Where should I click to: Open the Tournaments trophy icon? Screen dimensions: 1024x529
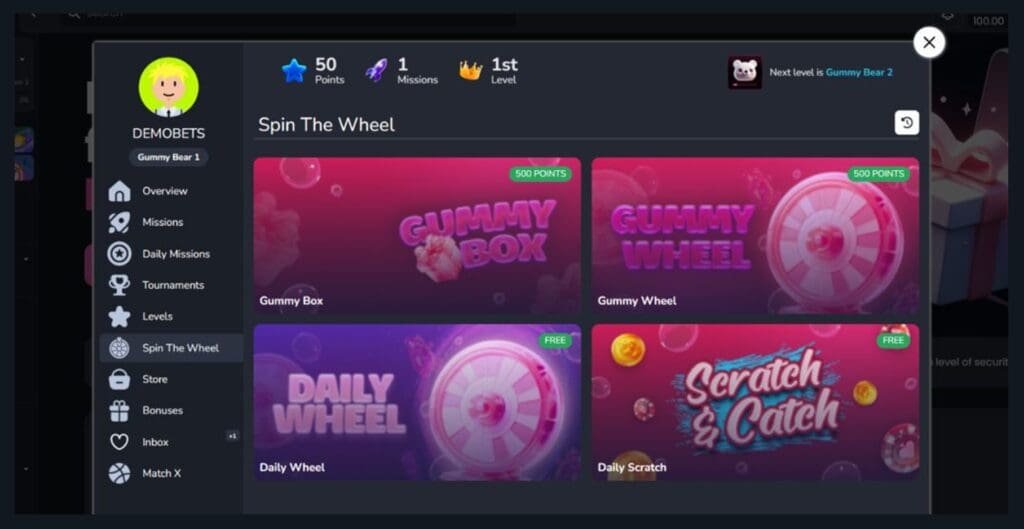click(120, 285)
